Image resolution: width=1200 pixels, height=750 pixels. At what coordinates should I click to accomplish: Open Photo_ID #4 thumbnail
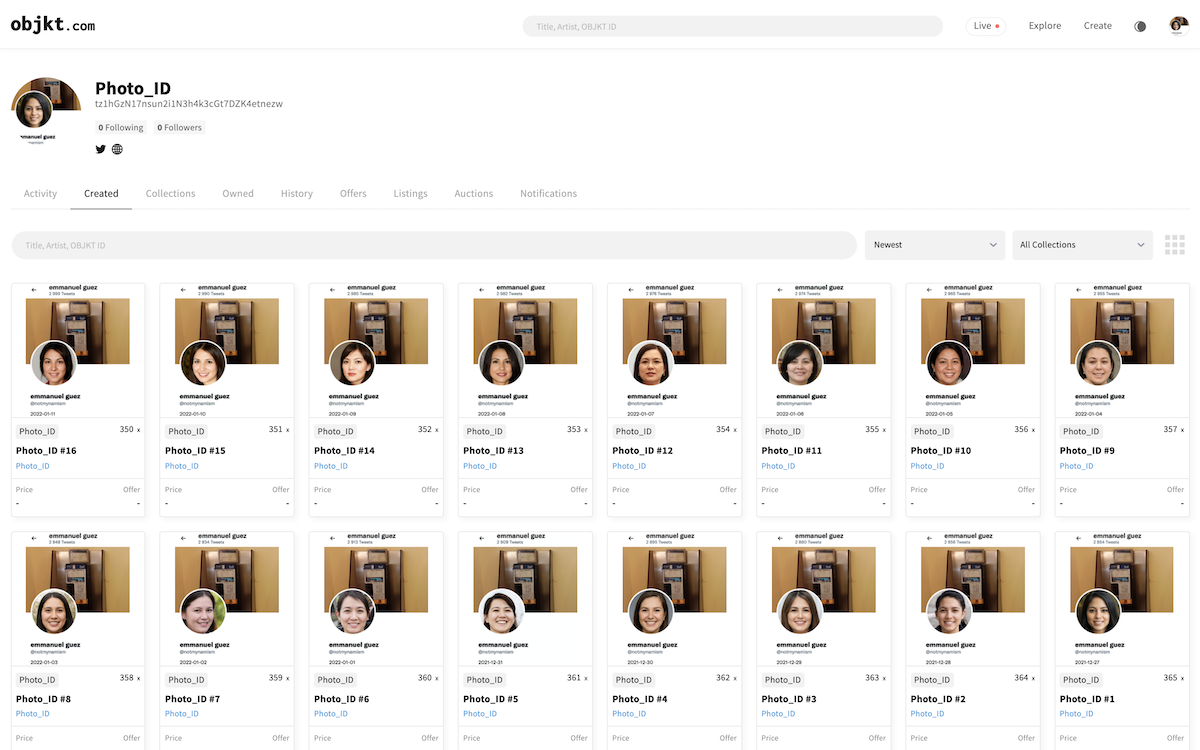point(674,599)
